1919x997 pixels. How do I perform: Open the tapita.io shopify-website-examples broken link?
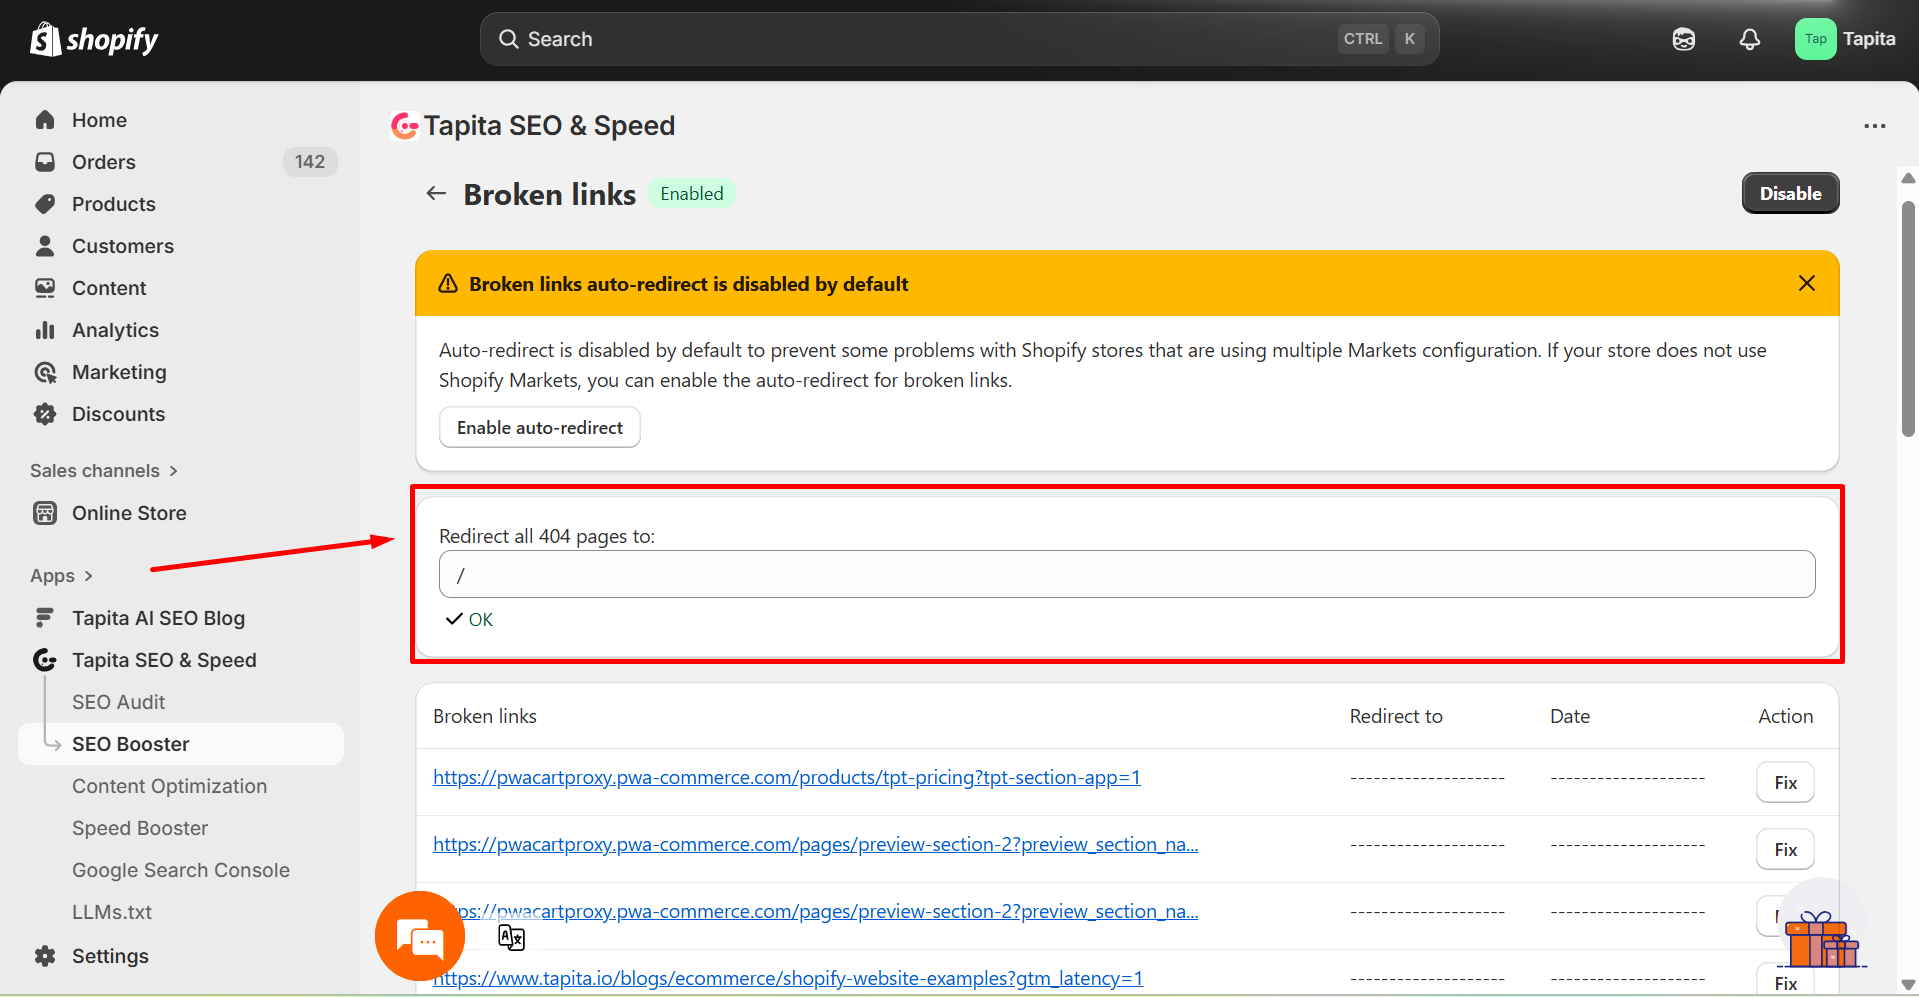788,978
